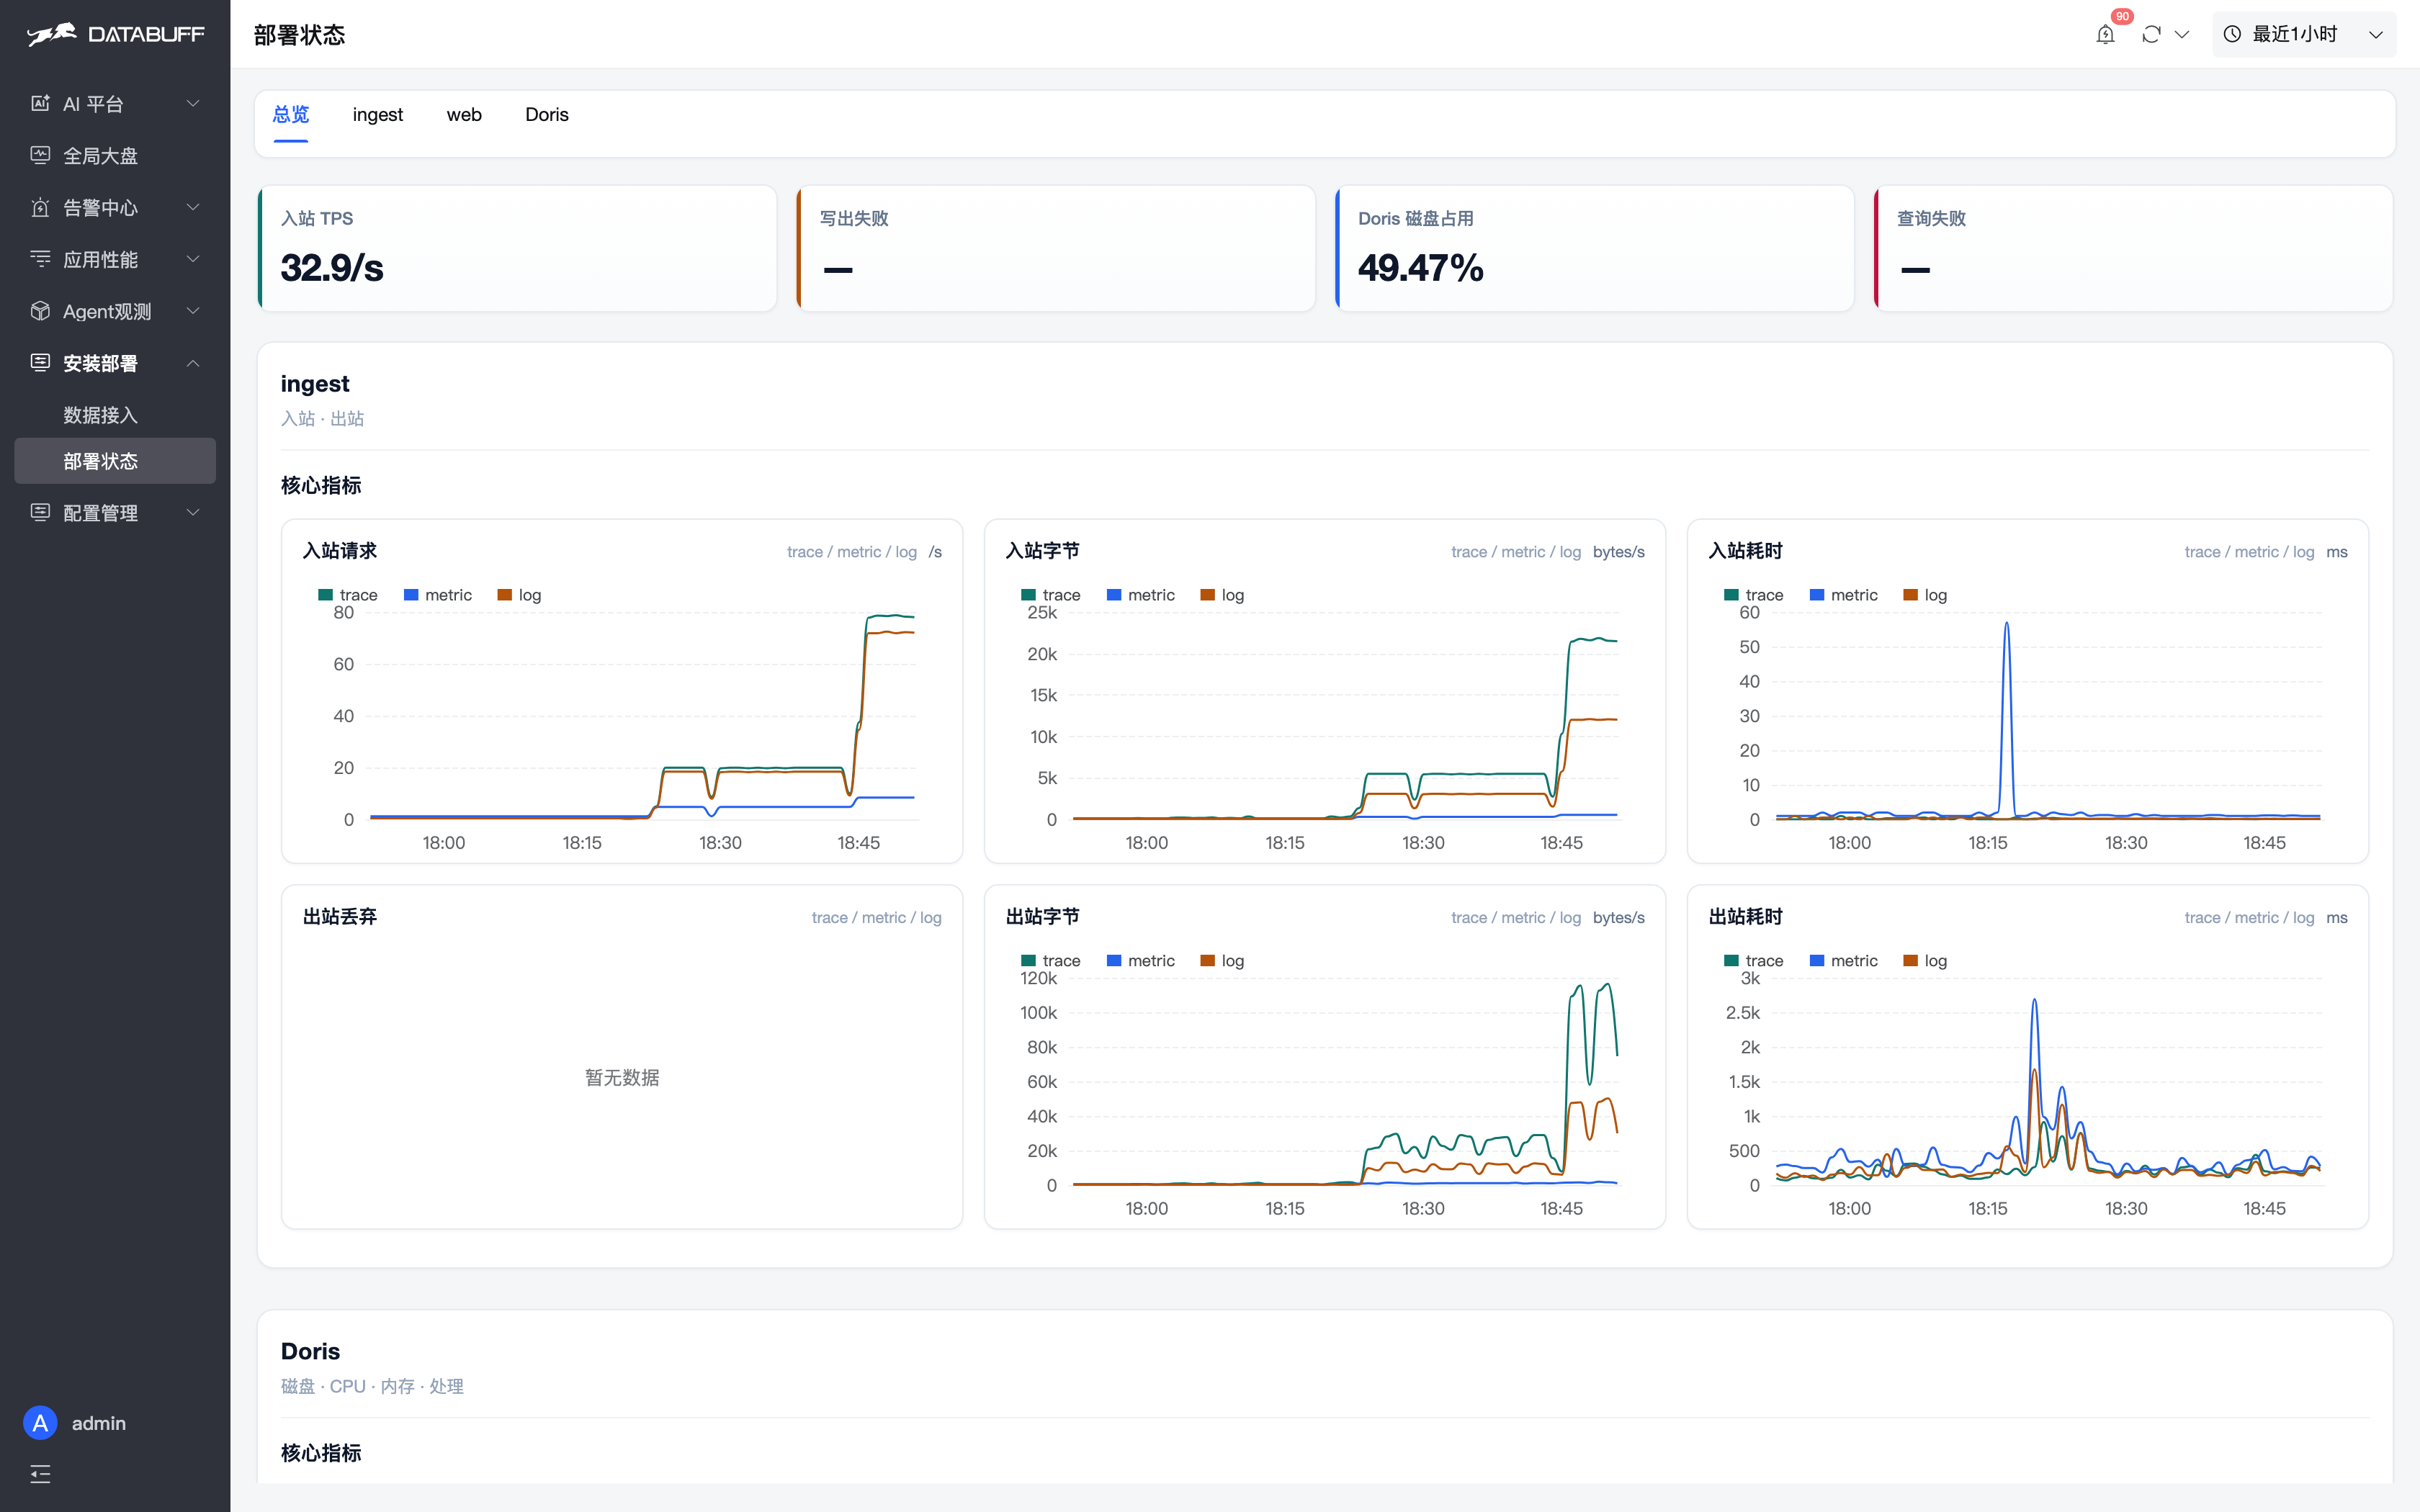Click the 全局大盘 monitor icon
This screenshot has width=2420, height=1512.
coord(40,155)
